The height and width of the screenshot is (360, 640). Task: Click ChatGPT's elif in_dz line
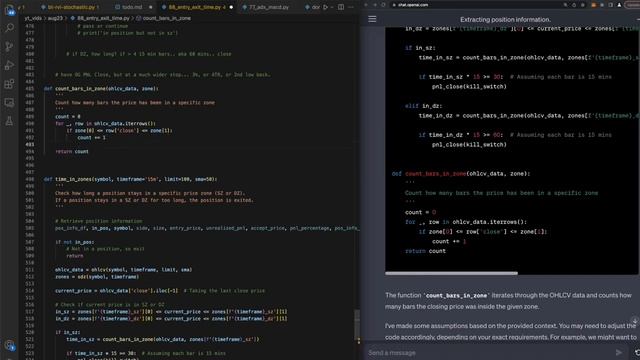point(424,106)
